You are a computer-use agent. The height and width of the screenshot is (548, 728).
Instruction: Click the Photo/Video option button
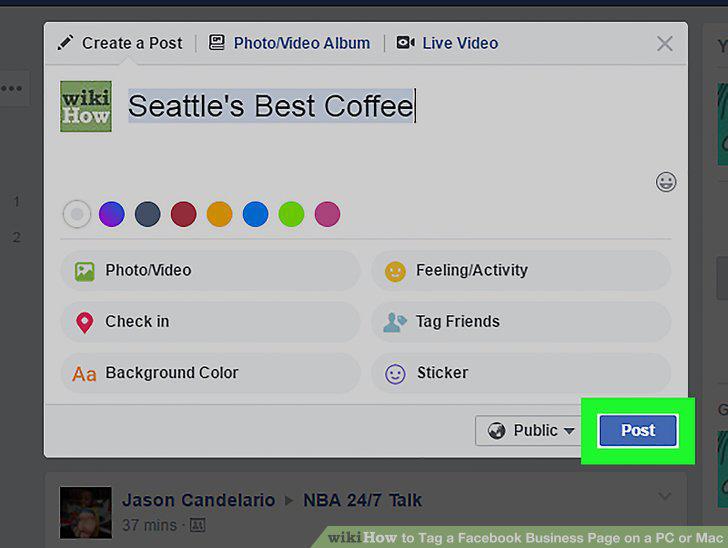click(x=210, y=271)
